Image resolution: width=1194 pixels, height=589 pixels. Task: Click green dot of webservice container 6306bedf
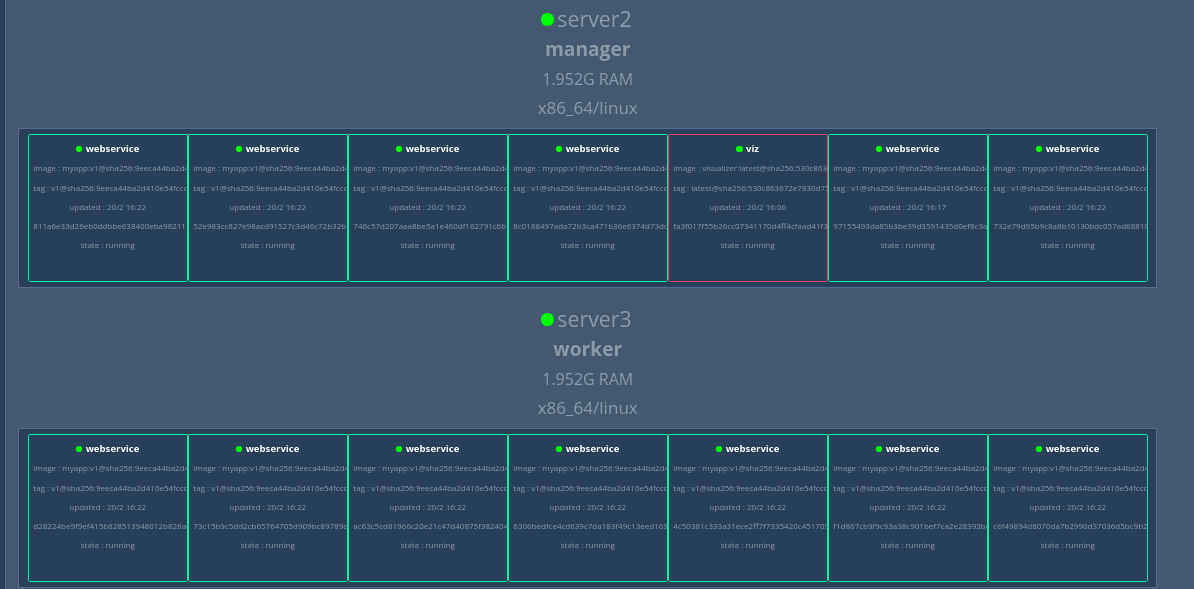(x=559, y=450)
